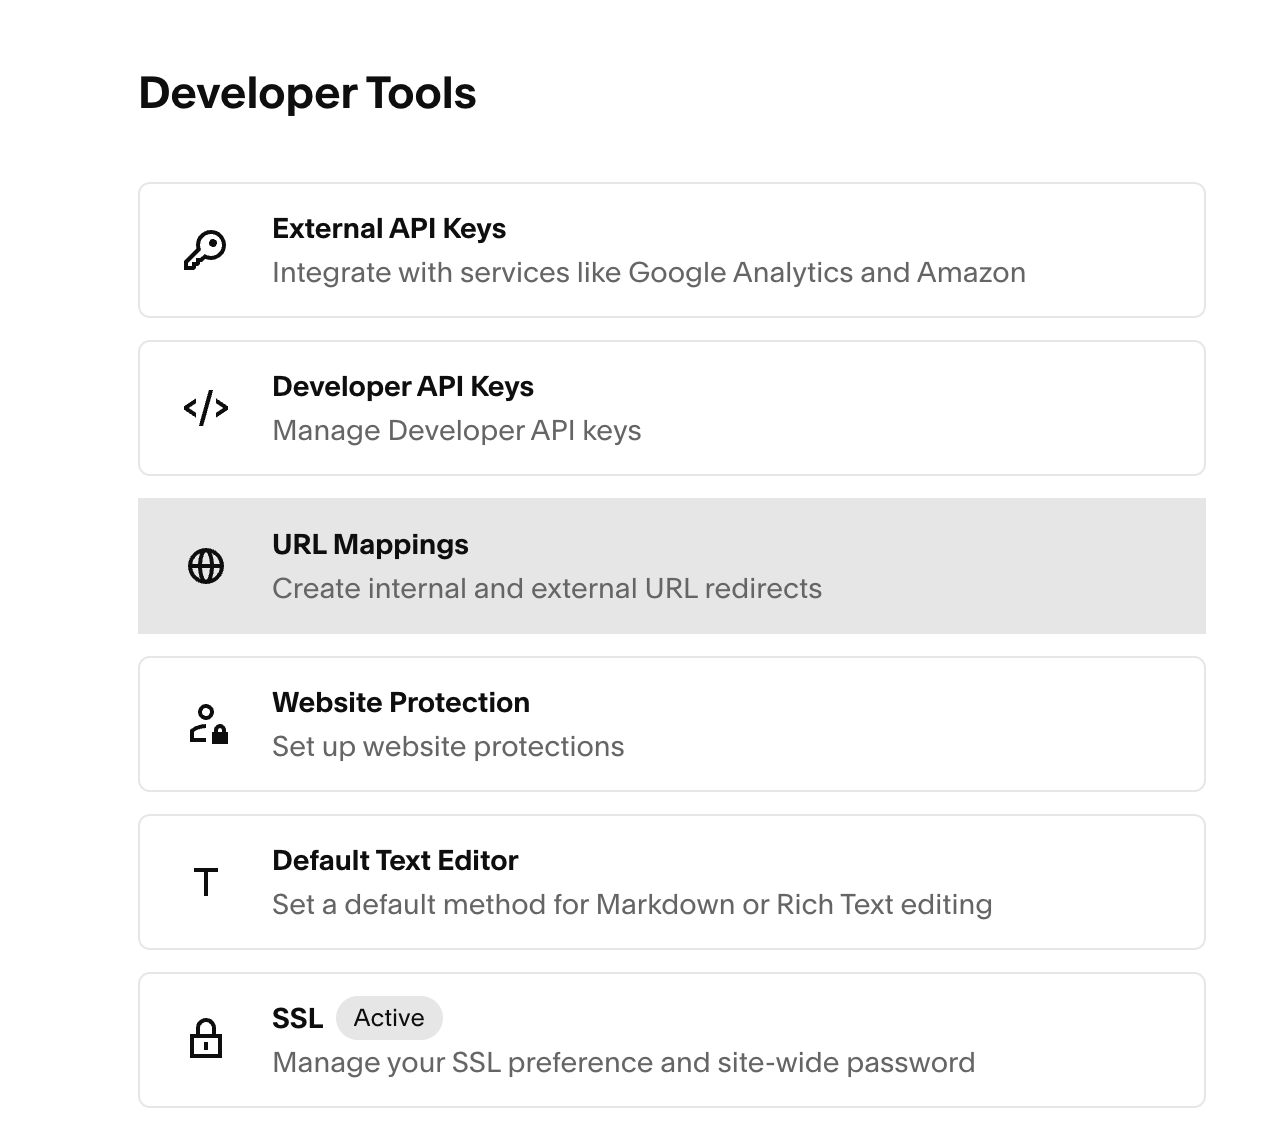Select 'Set up website protections' description
The width and height of the screenshot is (1276, 1126).
click(448, 747)
